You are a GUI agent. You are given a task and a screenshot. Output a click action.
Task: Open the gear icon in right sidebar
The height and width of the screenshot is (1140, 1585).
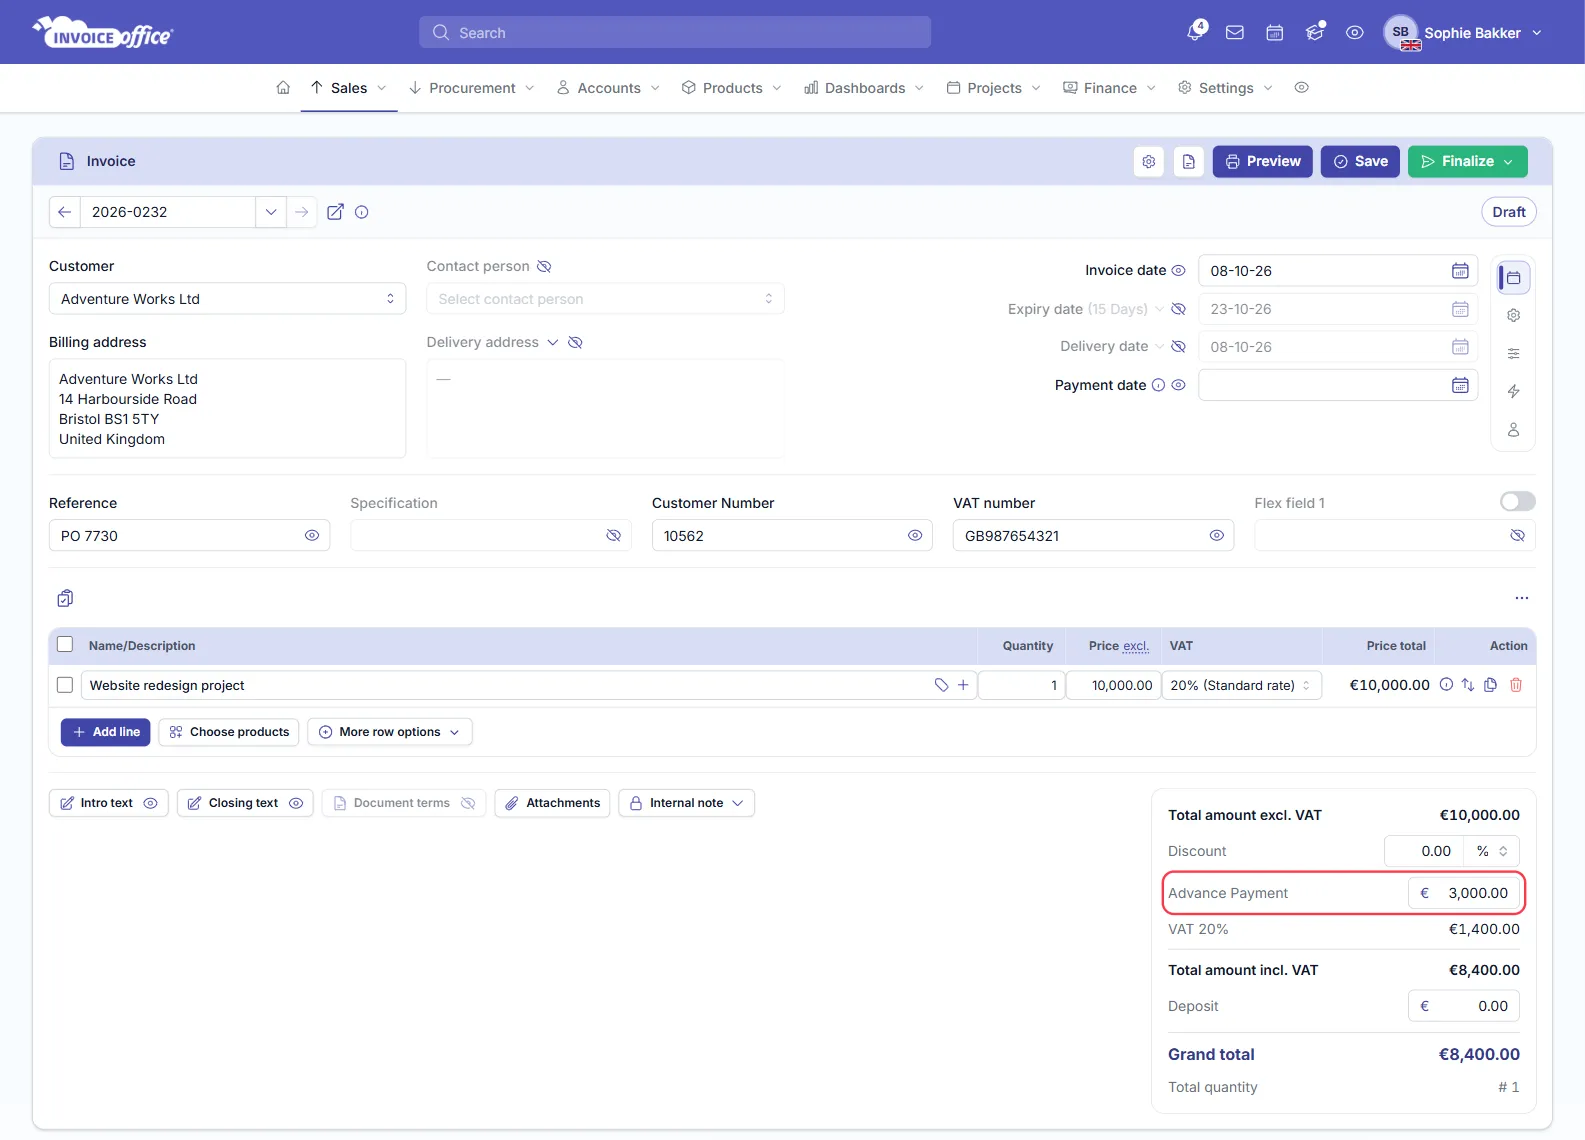coord(1514,316)
